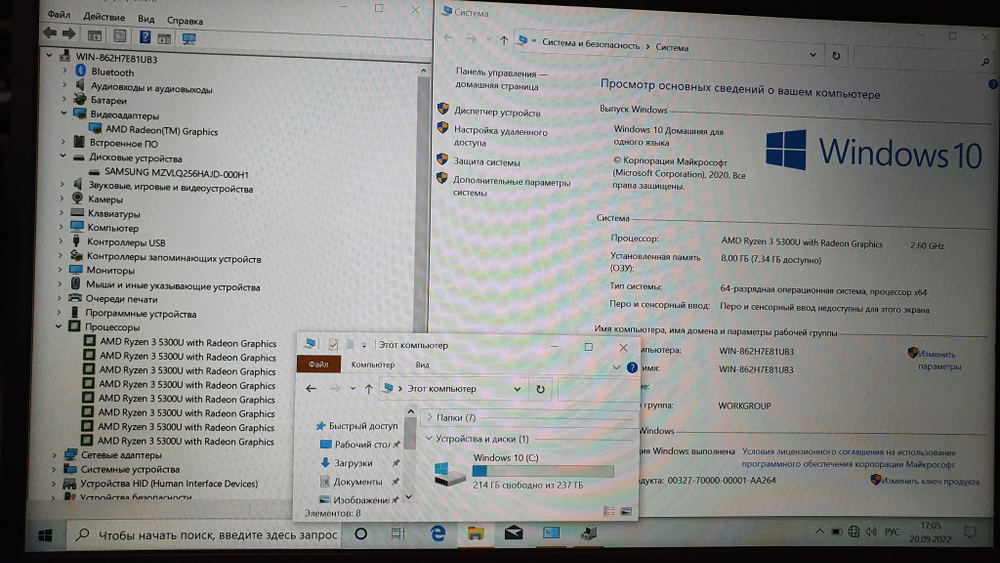Select AMD Radeon(TM) Graphics device
The height and width of the screenshot is (563, 1000).
coord(161,130)
